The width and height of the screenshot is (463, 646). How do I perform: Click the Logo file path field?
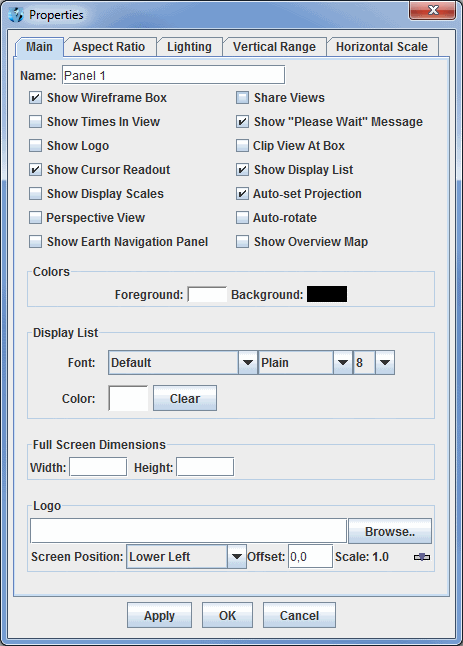pyautogui.click(x=189, y=531)
